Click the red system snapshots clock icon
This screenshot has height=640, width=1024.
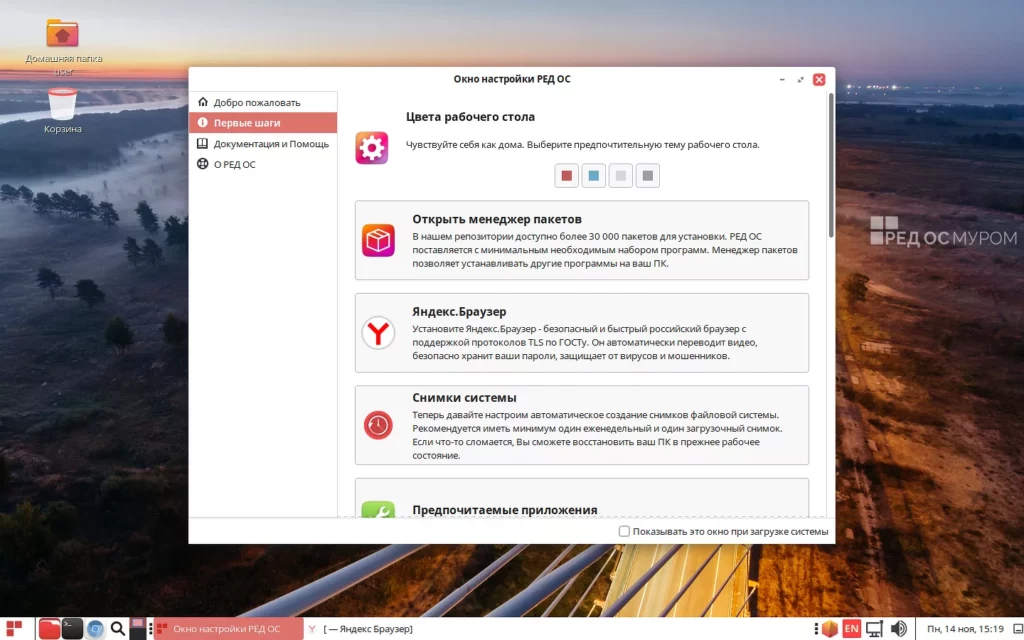click(378, 425)
